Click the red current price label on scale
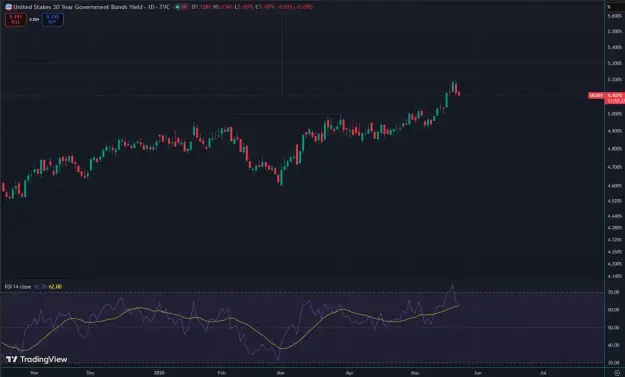The height and width of the screenshot is (377, 625). point(615,98)
